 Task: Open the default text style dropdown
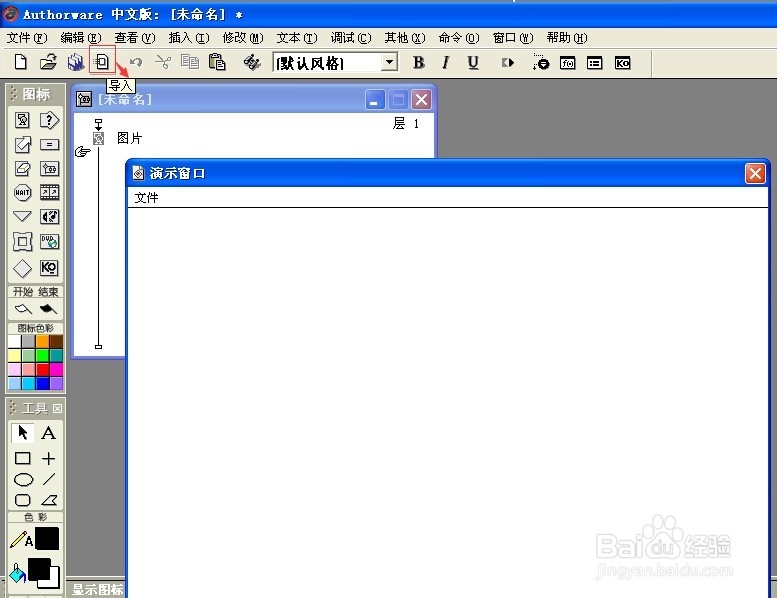(x=390, y=62)
